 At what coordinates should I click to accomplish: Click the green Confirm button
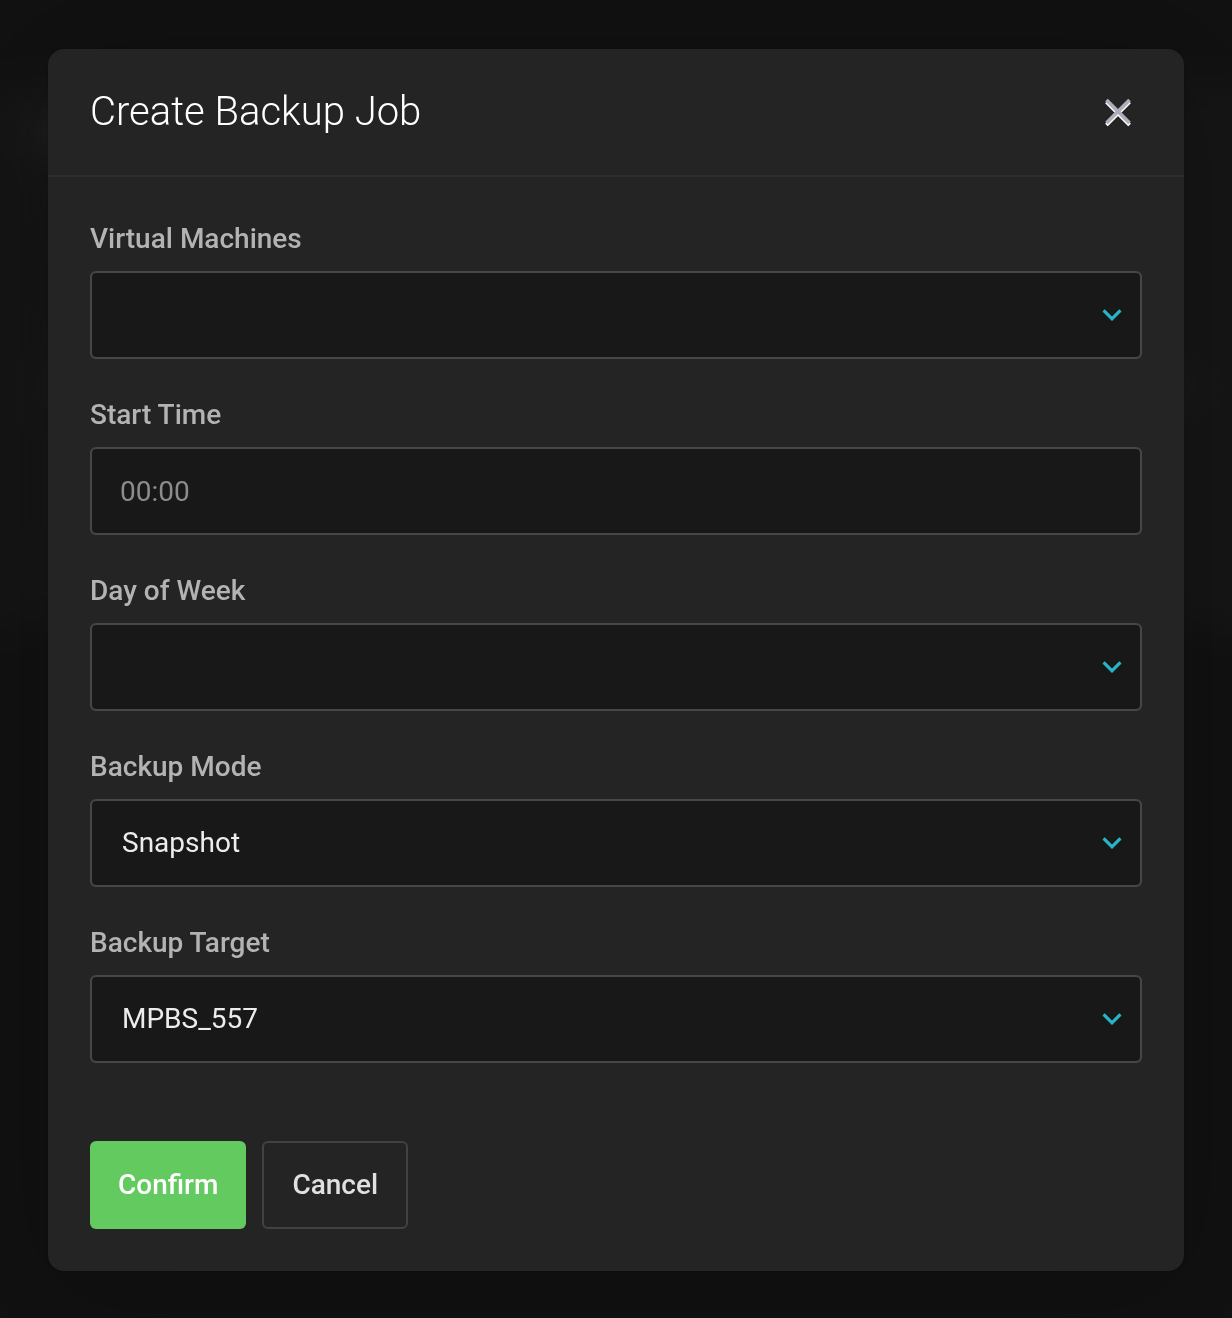pos(168,1185)
